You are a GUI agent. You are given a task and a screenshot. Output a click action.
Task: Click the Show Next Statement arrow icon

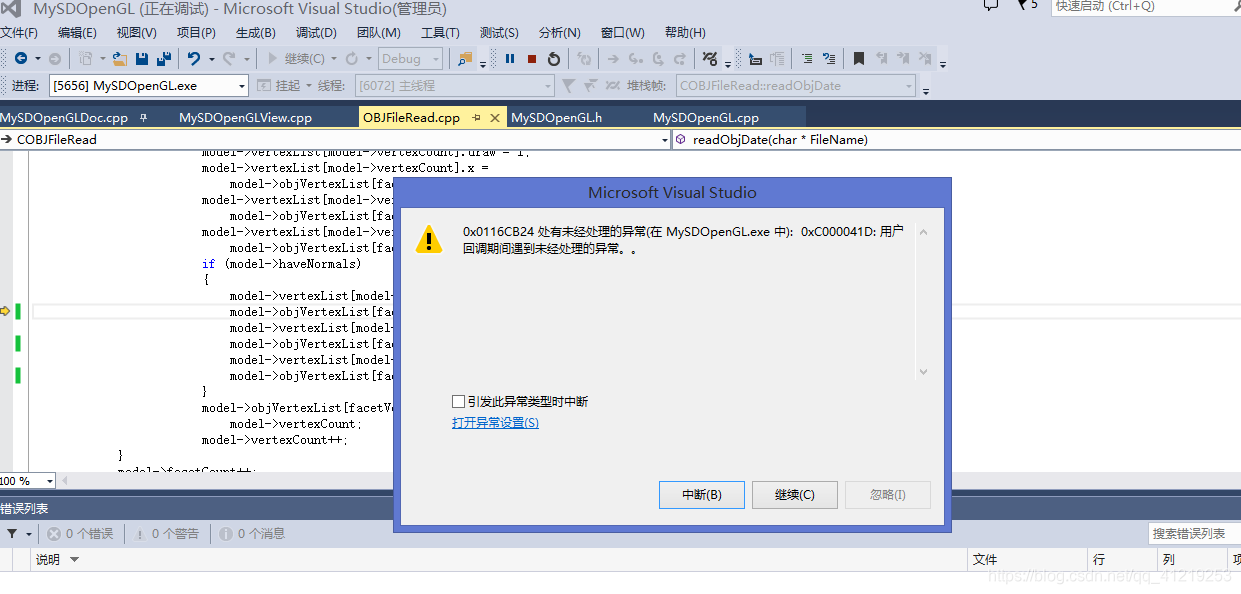(613, 59)
